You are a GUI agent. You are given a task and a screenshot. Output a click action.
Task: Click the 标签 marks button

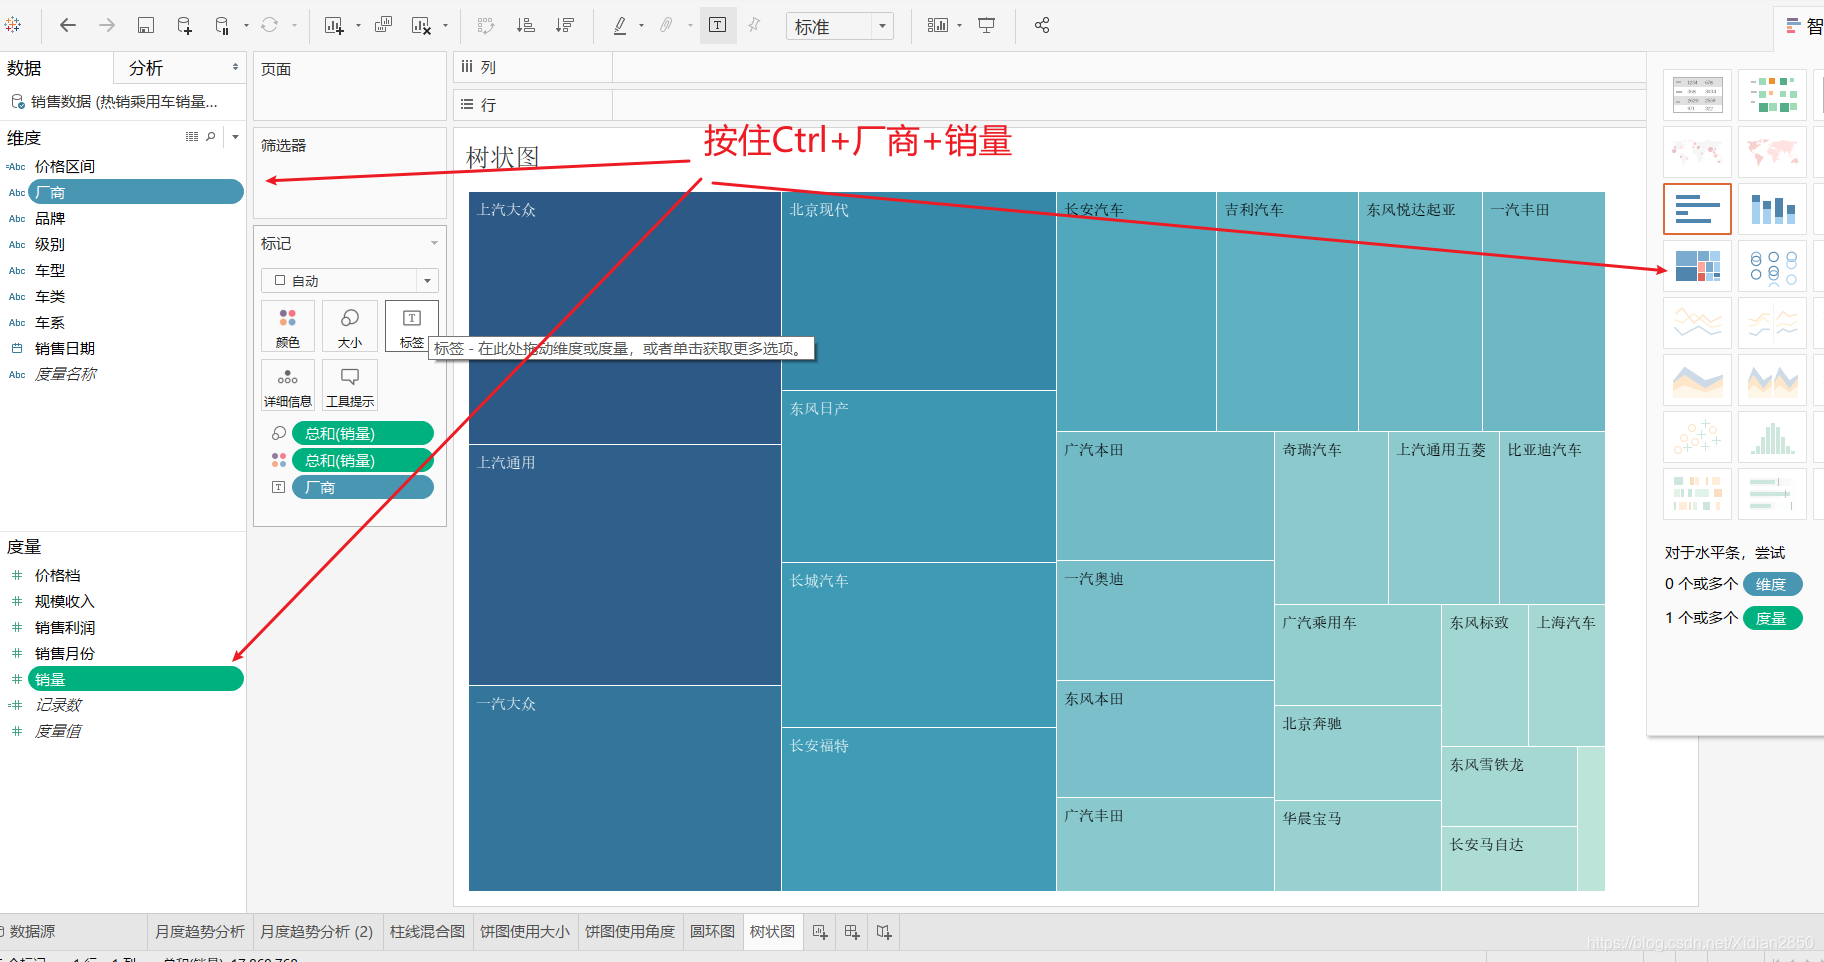point(411,327)
